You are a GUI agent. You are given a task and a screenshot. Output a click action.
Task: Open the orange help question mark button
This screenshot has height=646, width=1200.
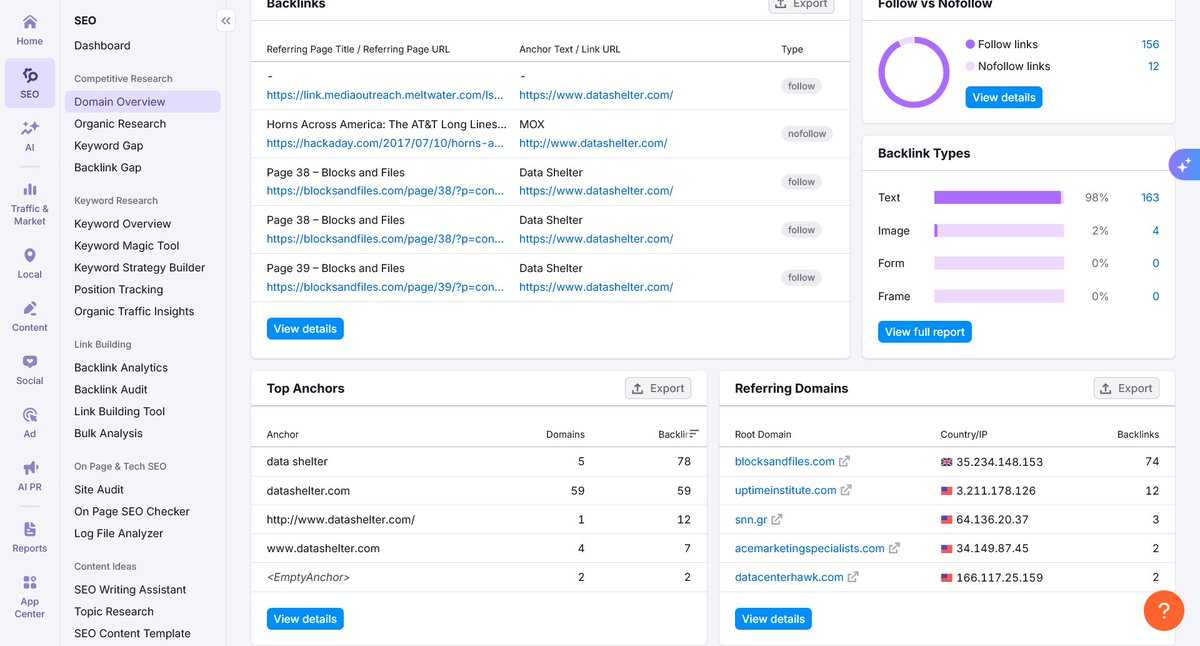point(1164,610)
